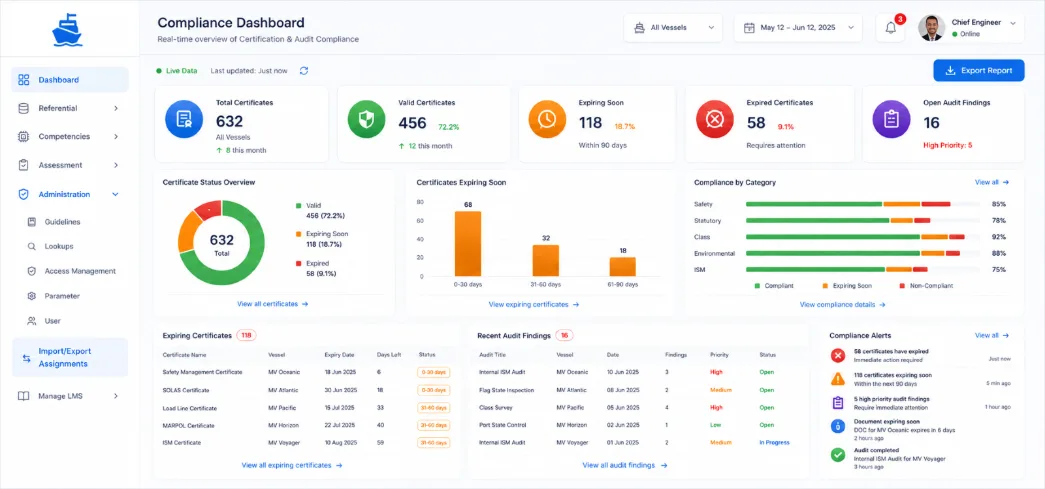
Task: Click the Manage LMS book icon
Action: pyautogui.click(x=24, y=396)
